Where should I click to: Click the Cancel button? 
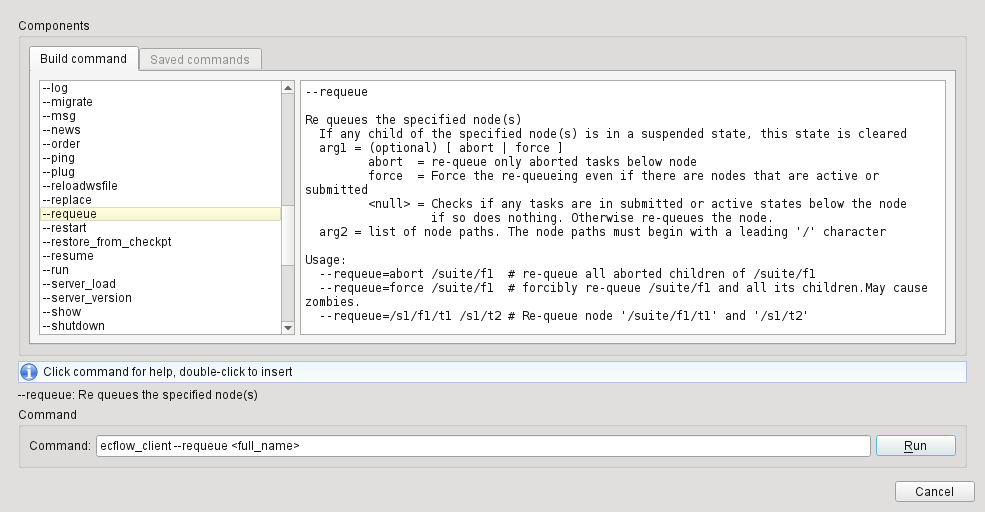click(x=934, y=492)
